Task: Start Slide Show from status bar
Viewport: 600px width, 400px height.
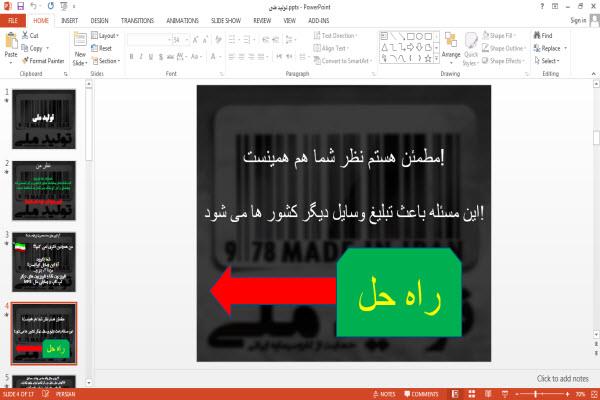Action: 505,394
